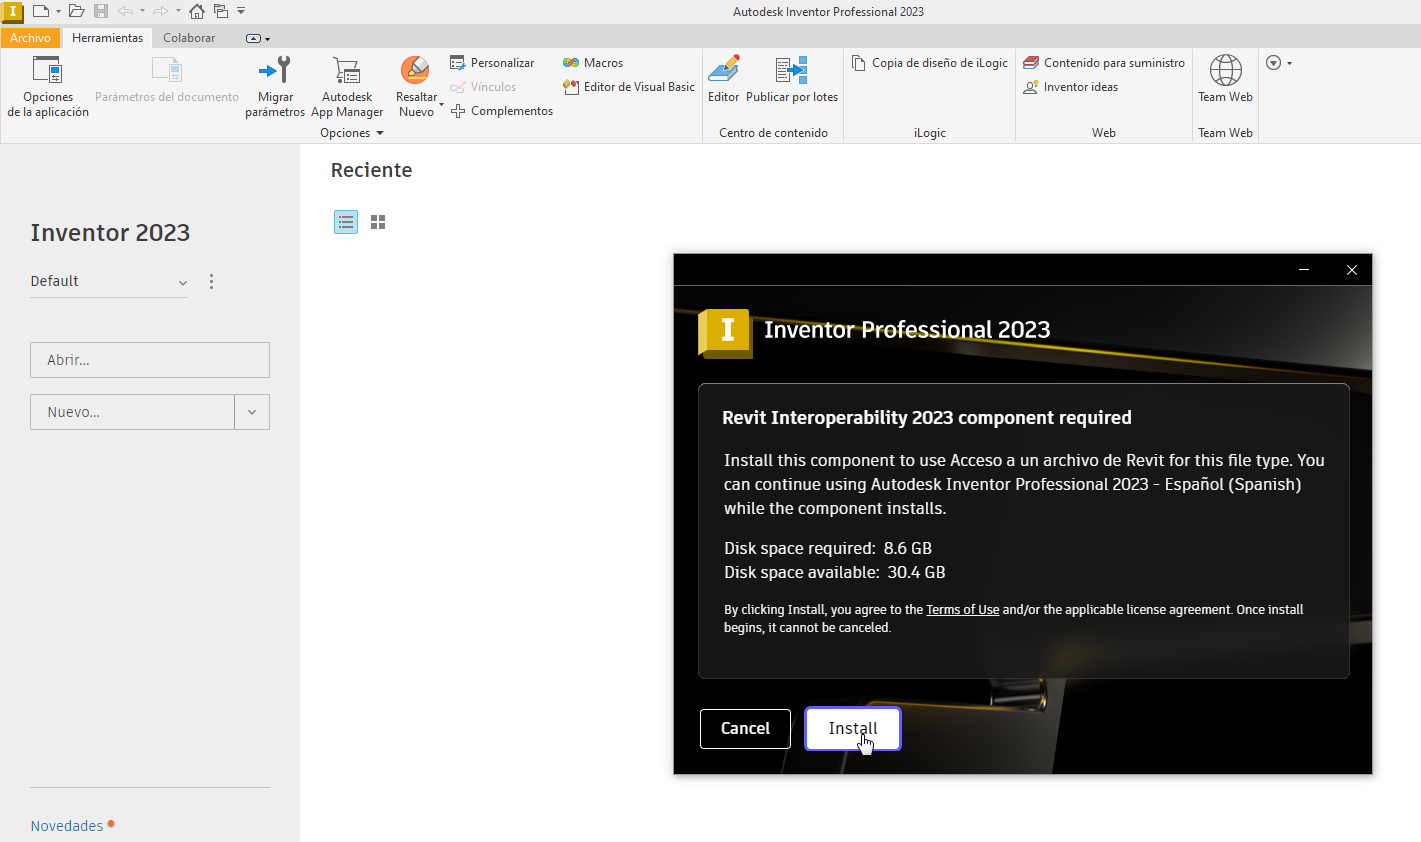Click the redo arrow icon
The height and width of the screenshot is (842, 1421).
(x=161, y=11)
